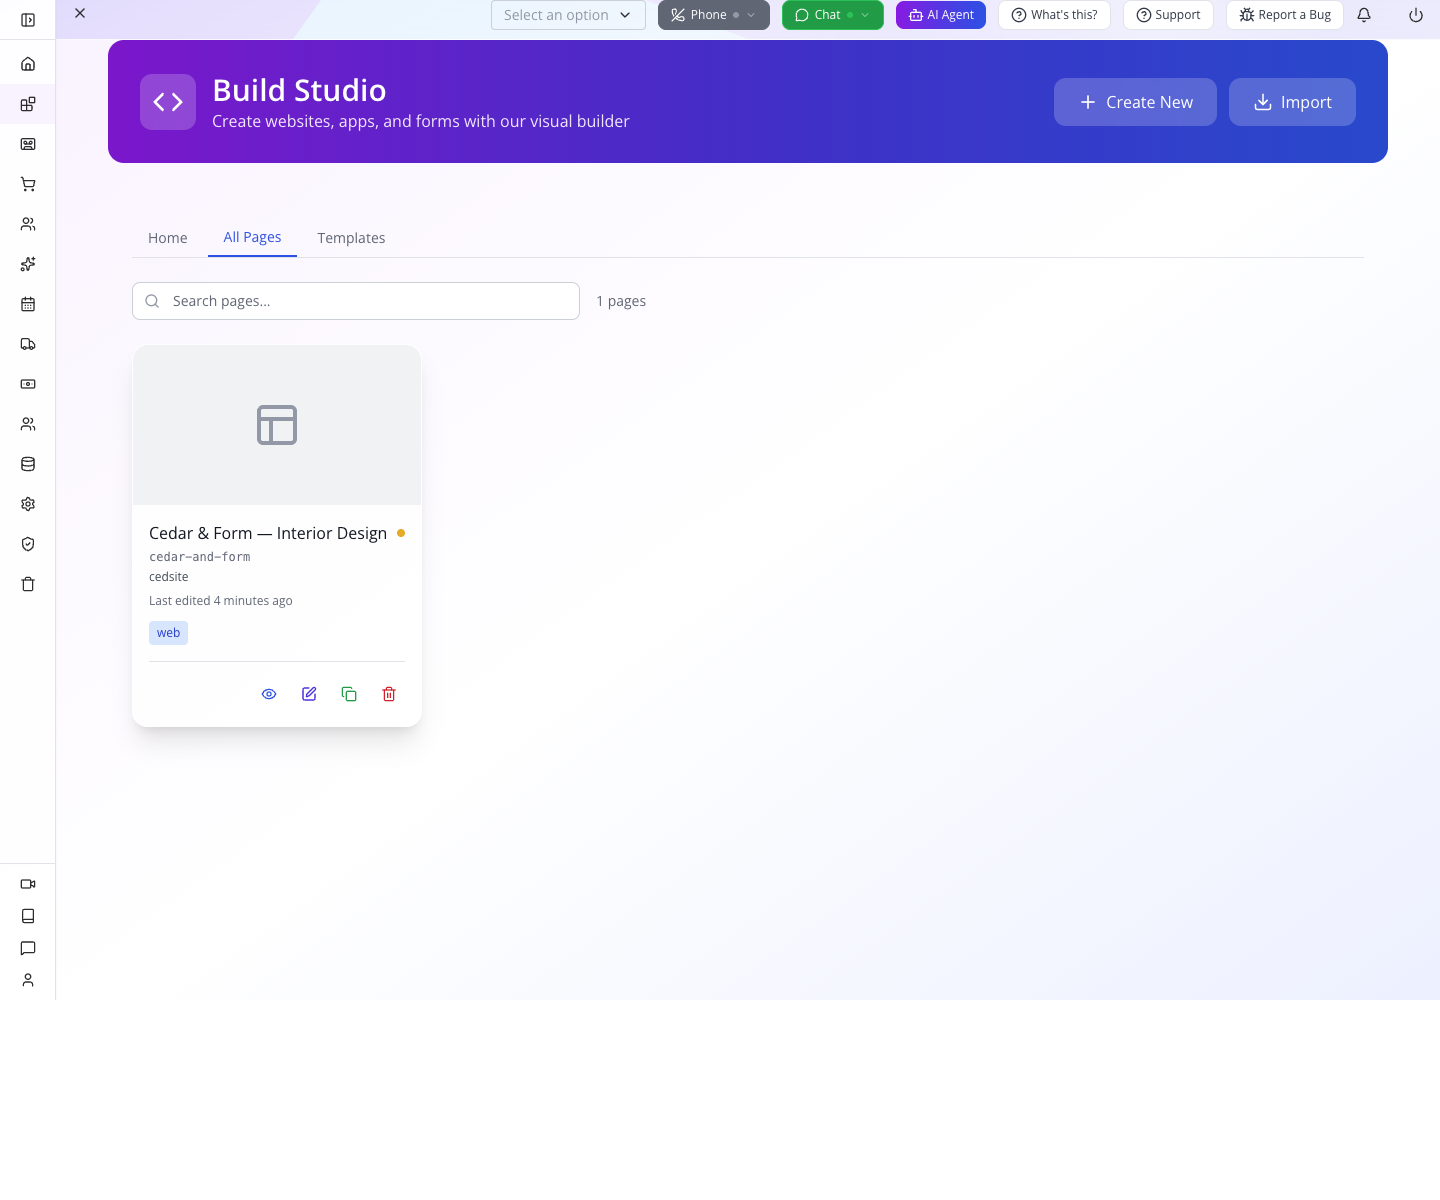Open the home icon in sidebar
1440x1200 pixels.
pyautogui.click(x=28, y=64)
